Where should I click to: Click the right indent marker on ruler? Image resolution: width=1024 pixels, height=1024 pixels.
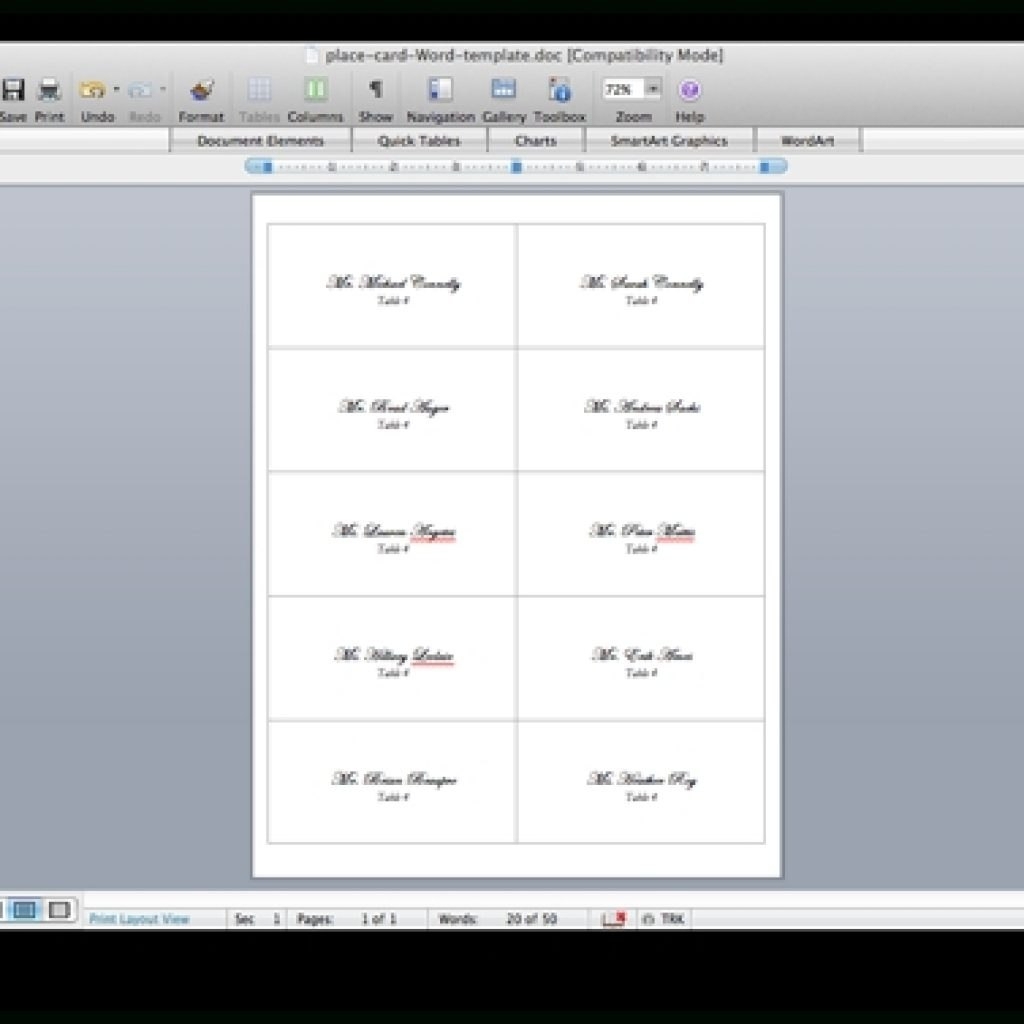[766, 166]
